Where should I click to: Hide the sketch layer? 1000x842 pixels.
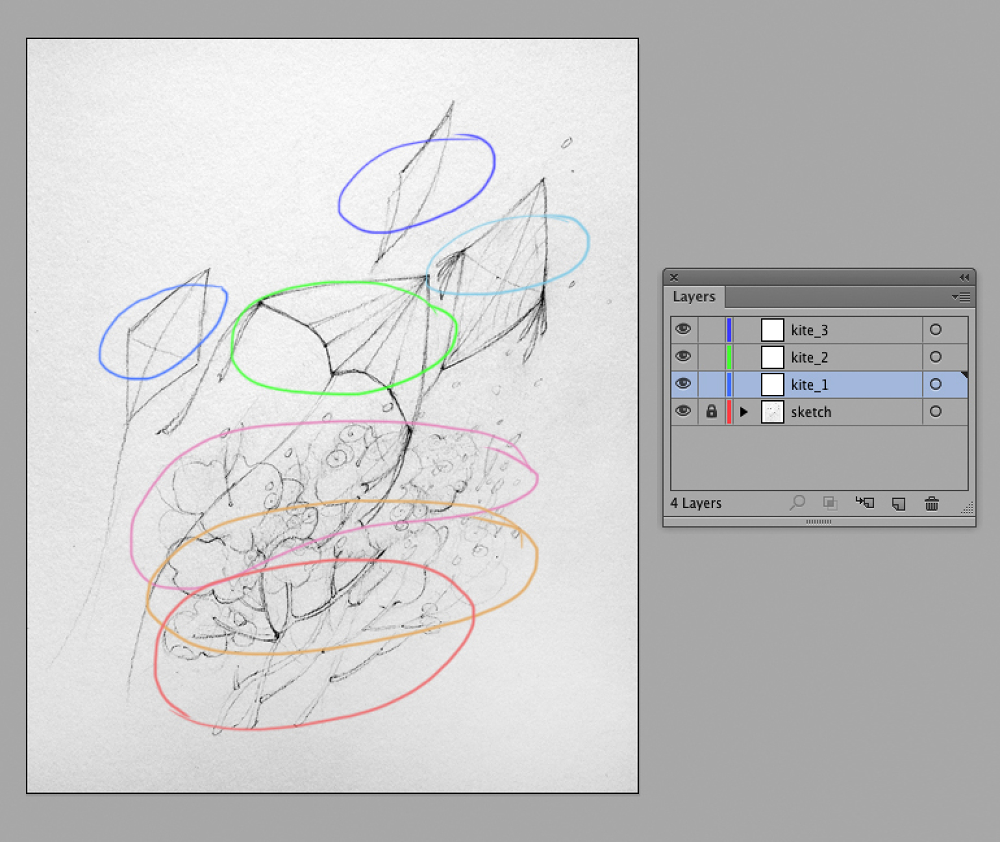(x=683, y=411)
